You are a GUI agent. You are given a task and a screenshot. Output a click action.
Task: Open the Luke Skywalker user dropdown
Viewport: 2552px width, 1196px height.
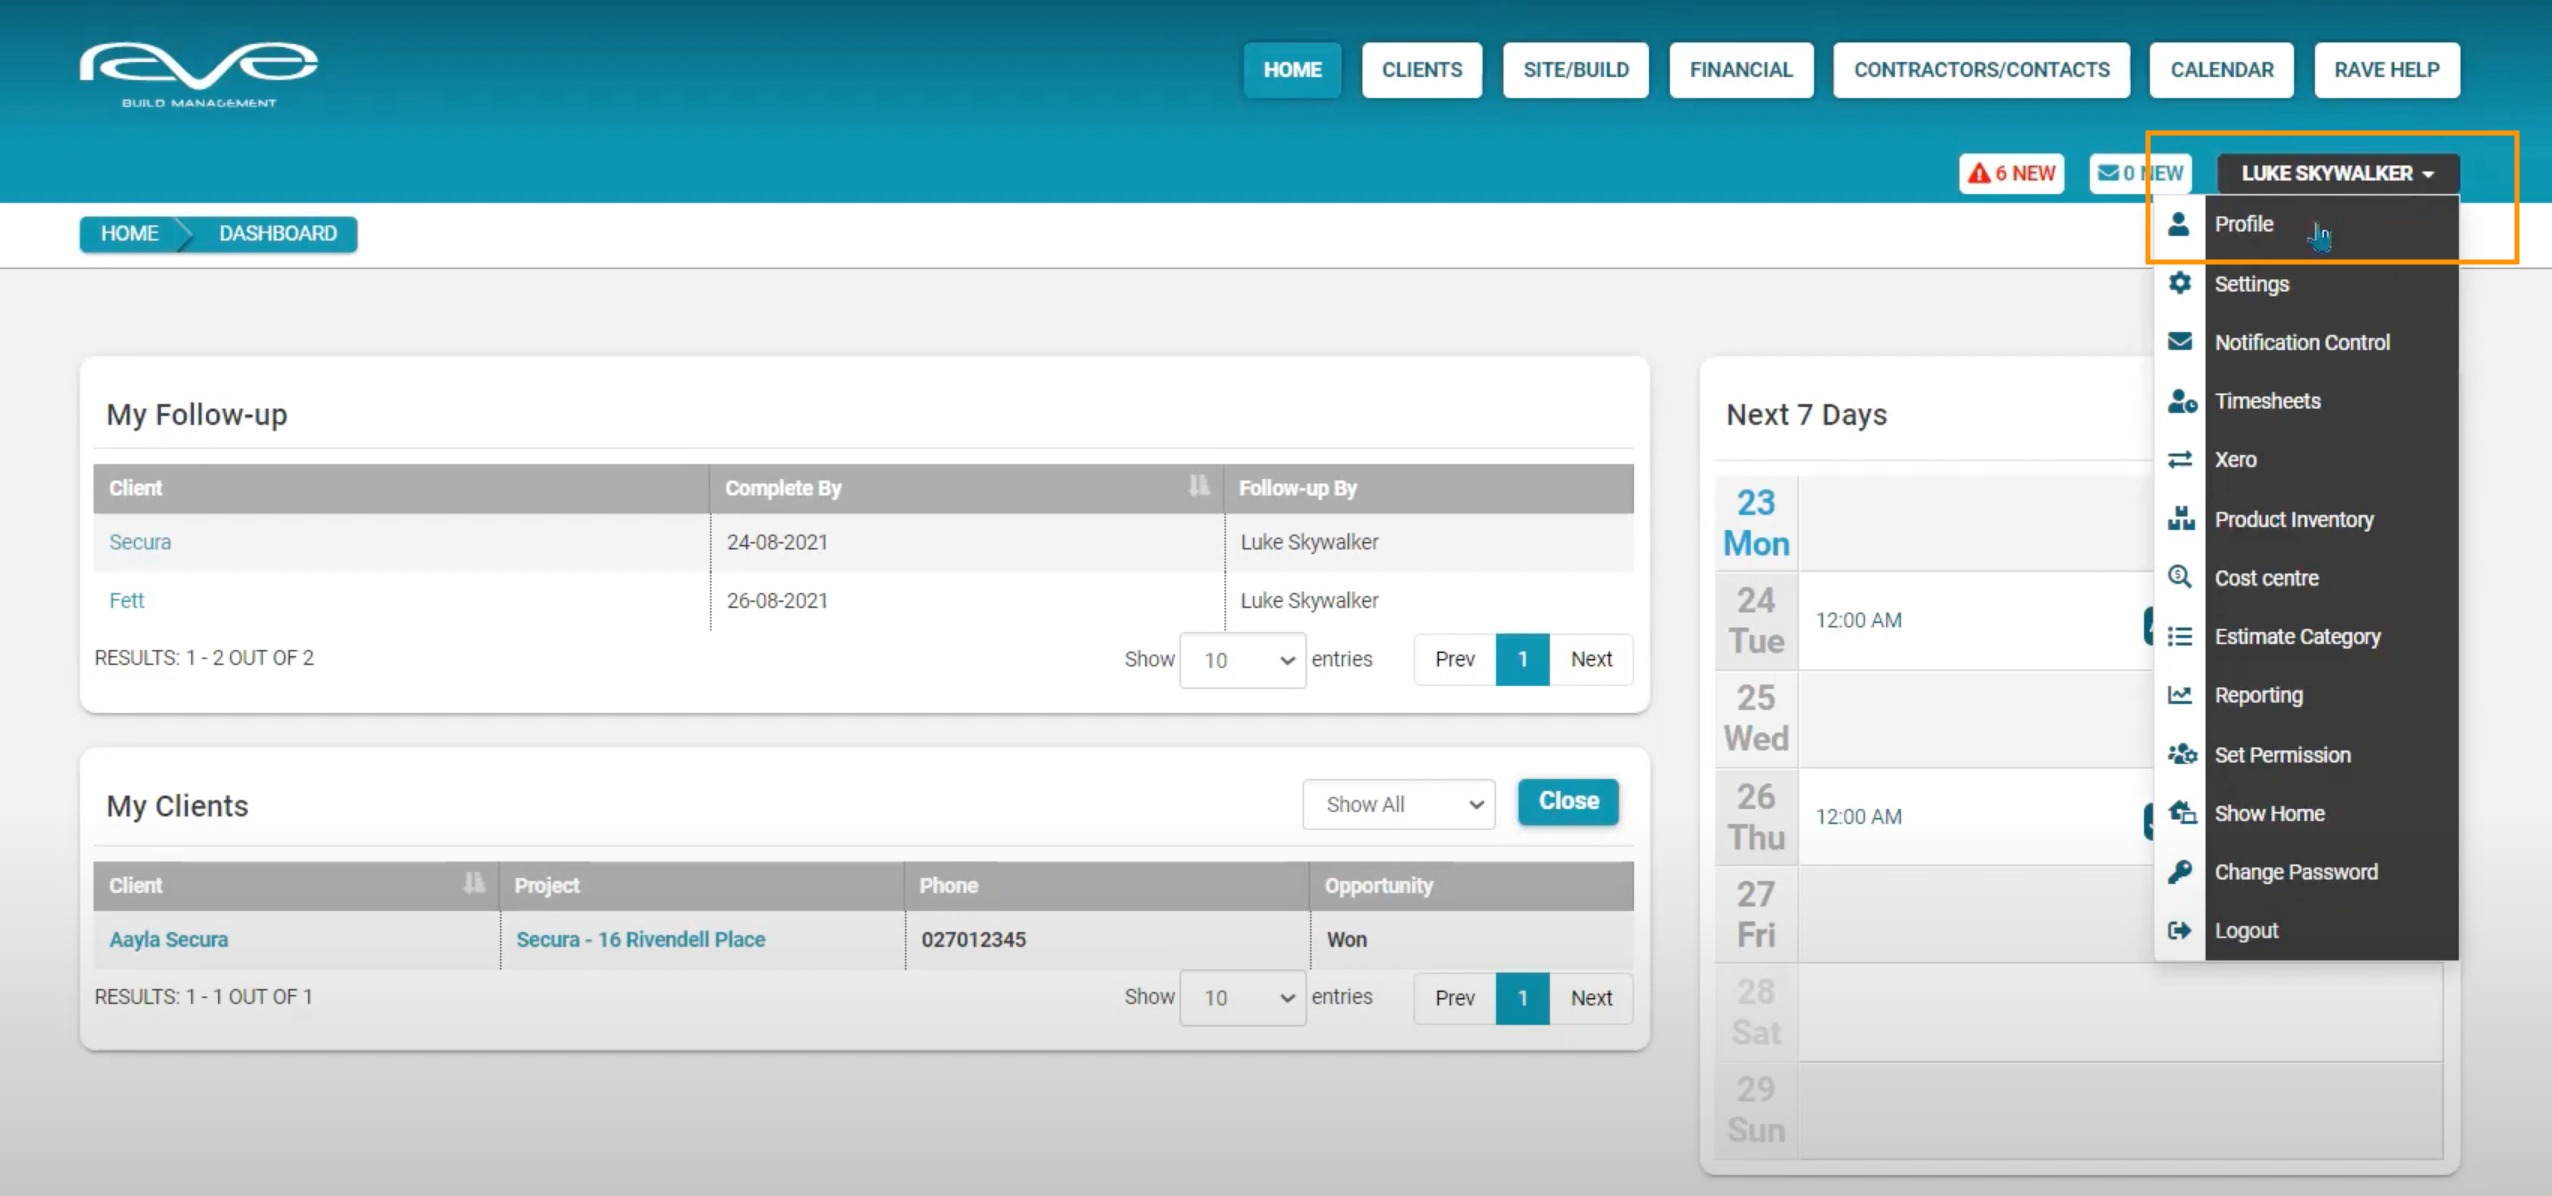[2337, 174]
